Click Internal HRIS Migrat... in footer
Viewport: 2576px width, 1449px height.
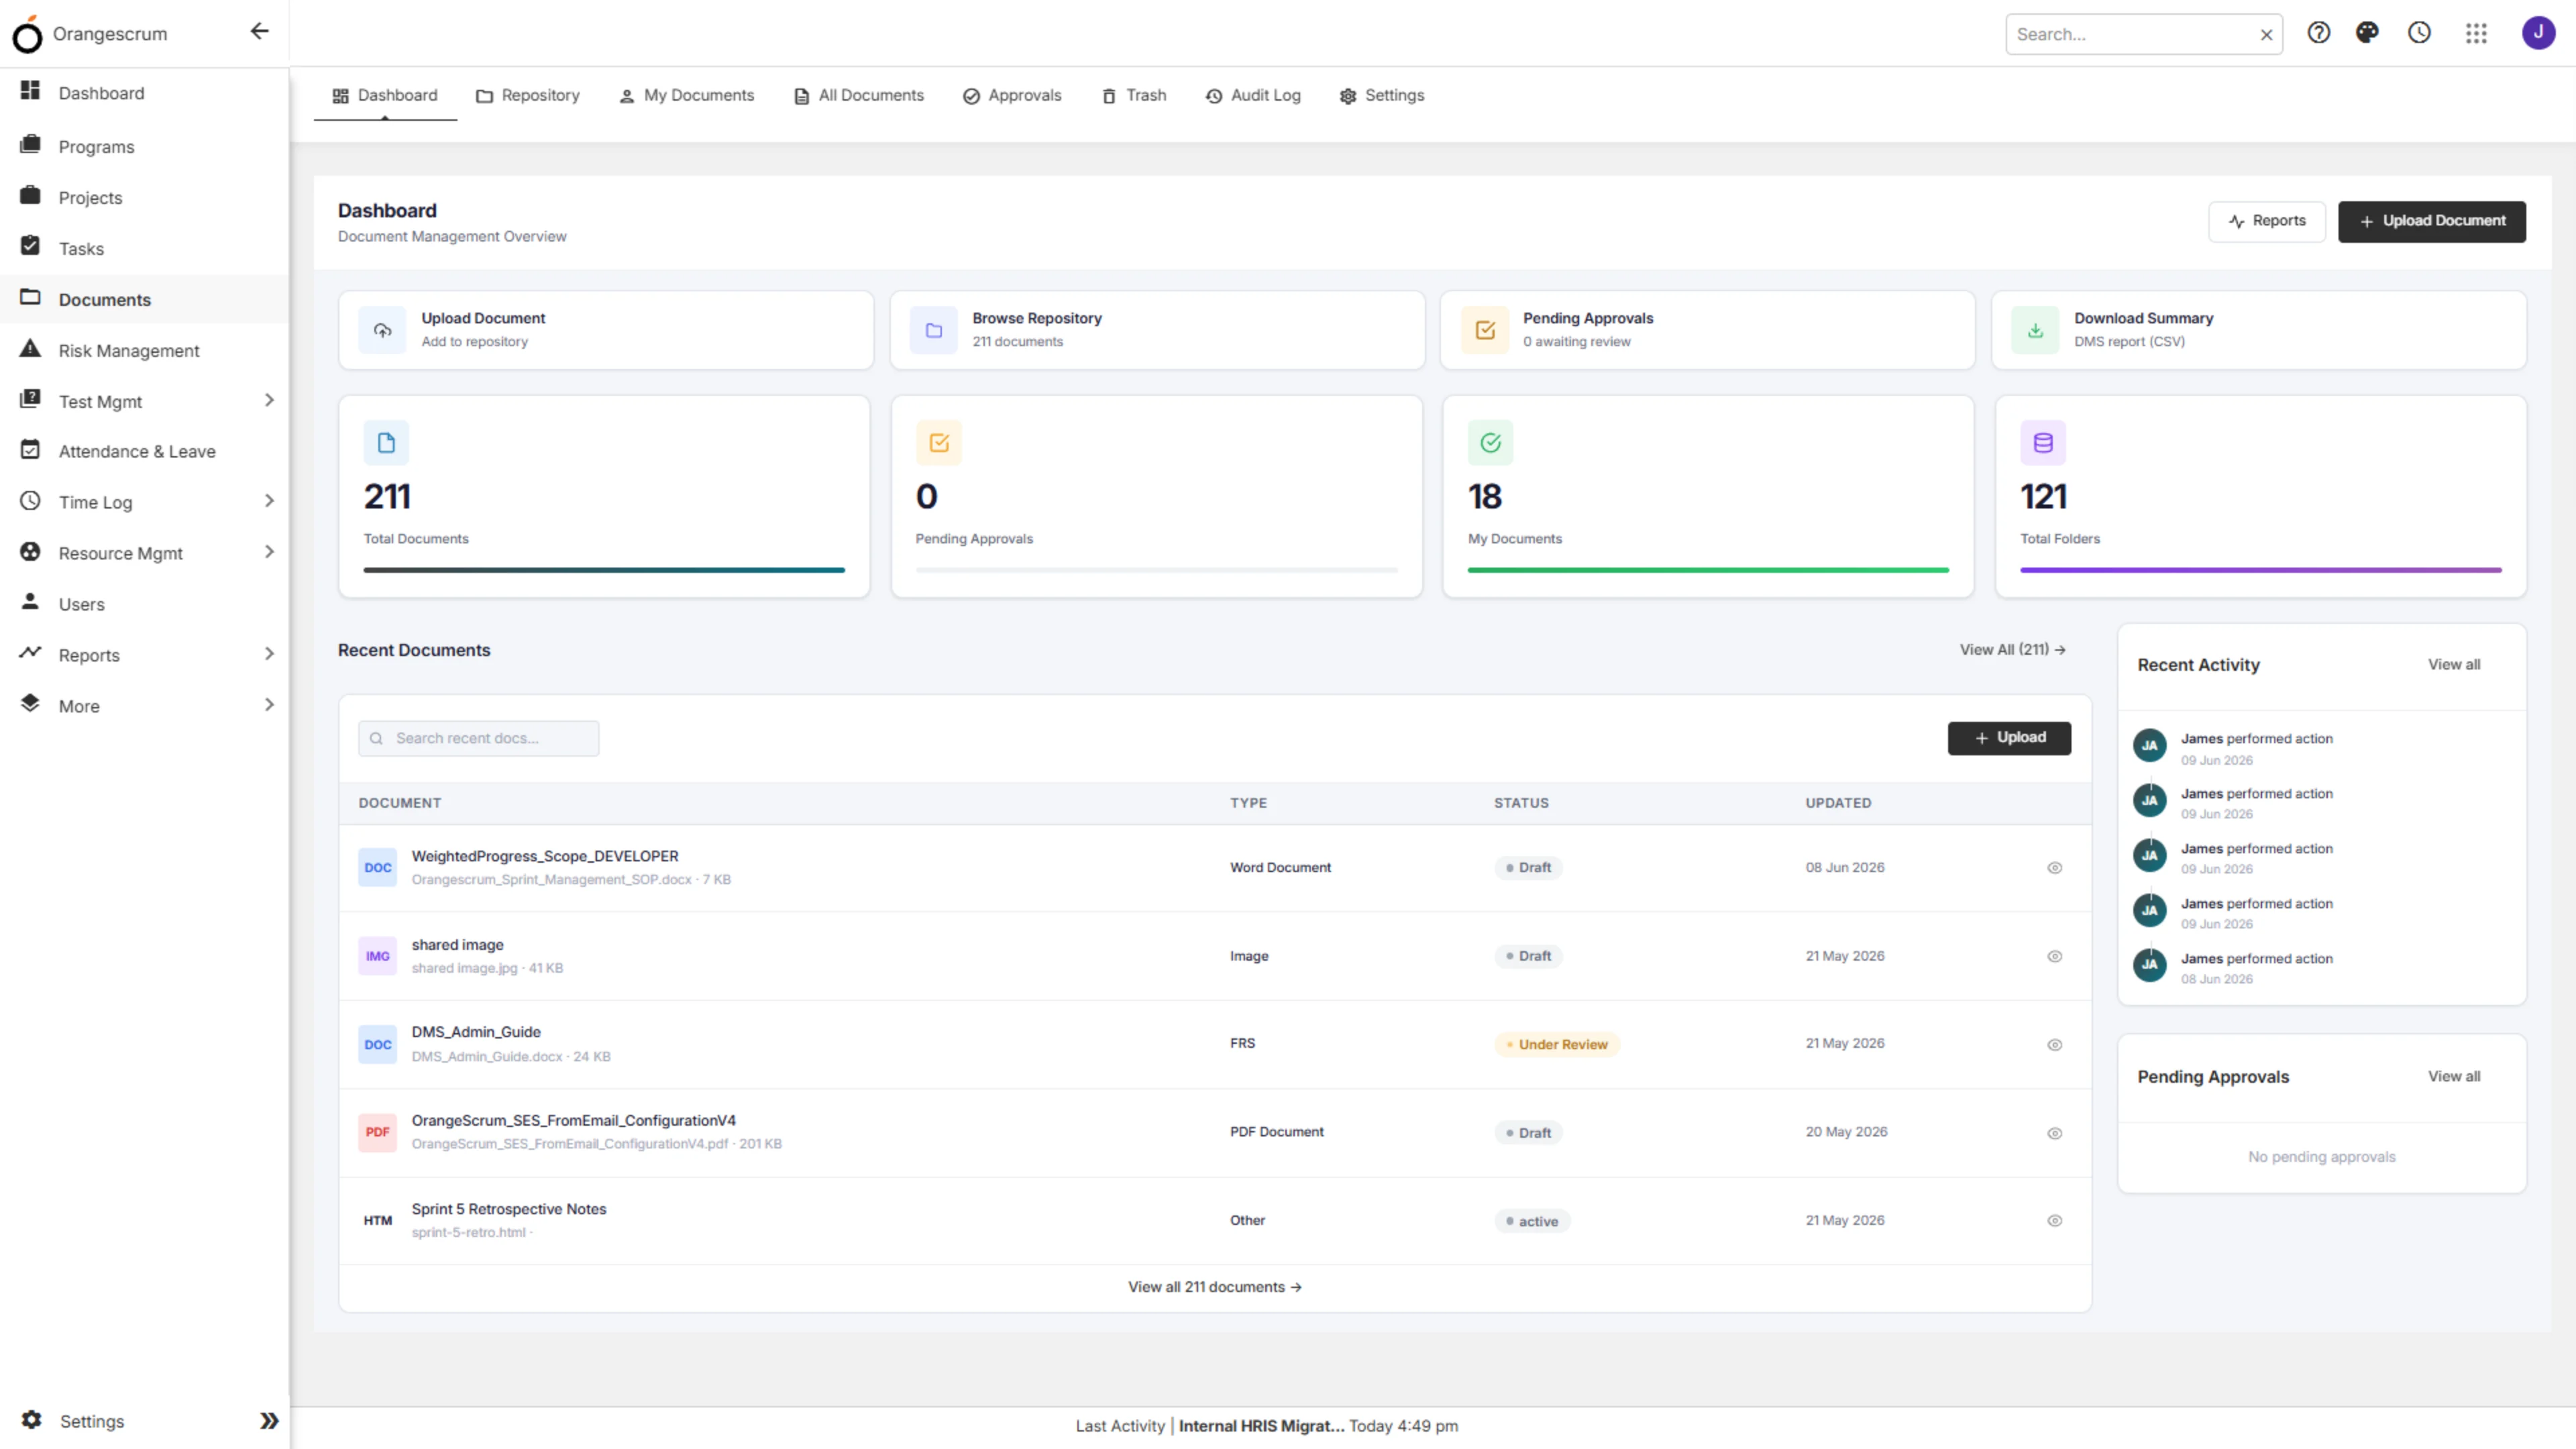click(1261, 1426)
